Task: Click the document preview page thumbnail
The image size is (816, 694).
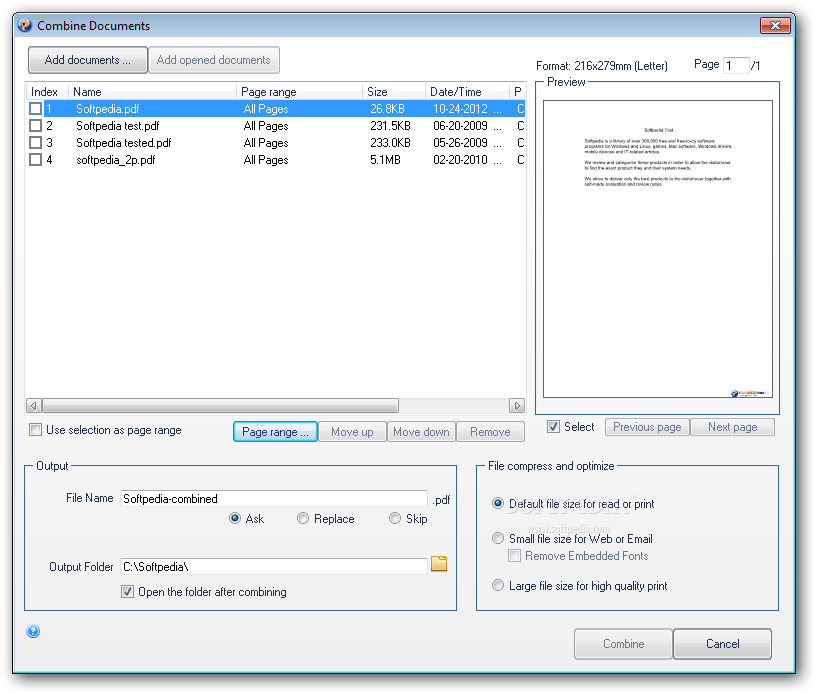Action: (x=658, y=249)
